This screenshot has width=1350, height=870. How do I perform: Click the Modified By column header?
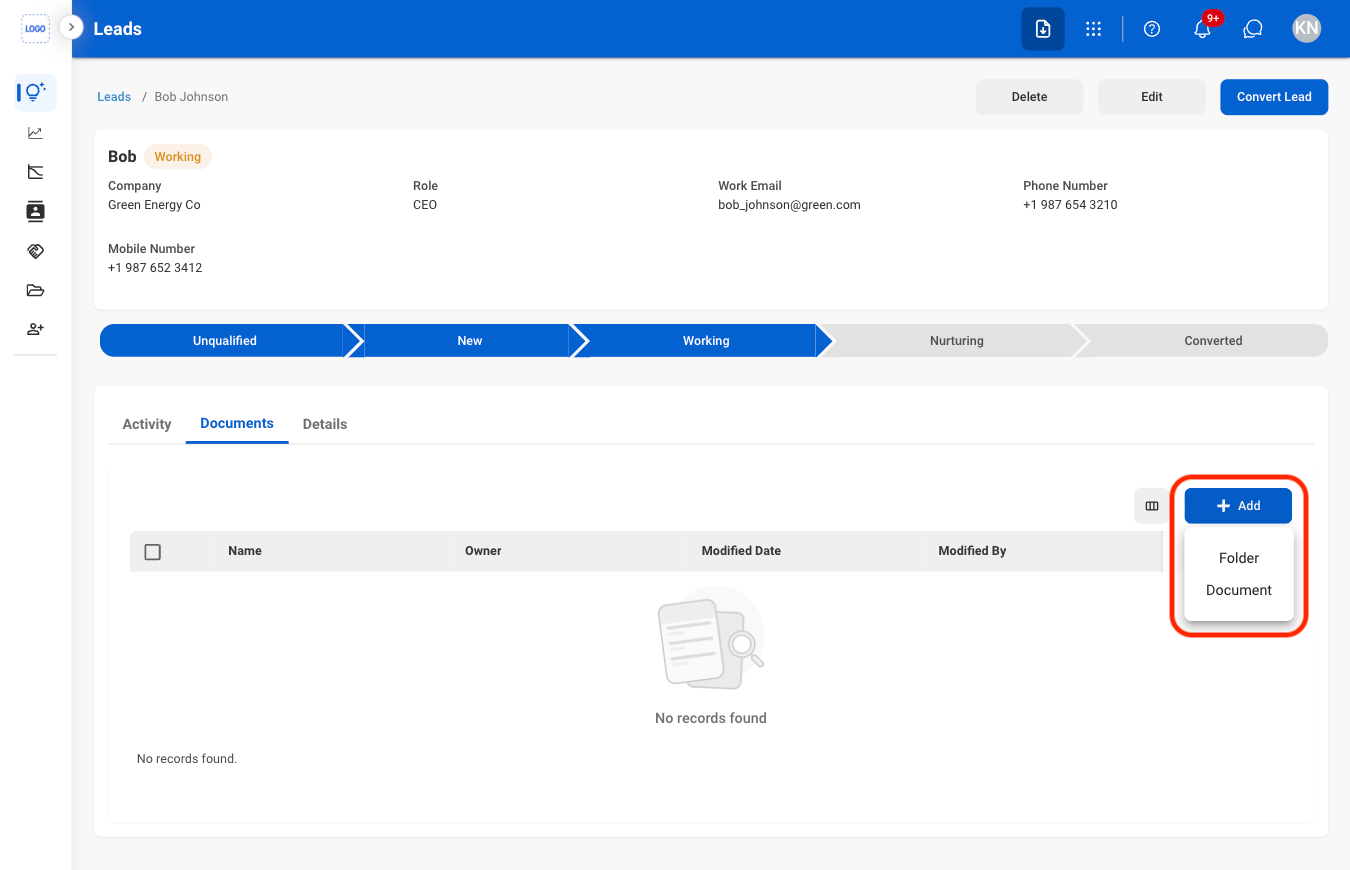click(972, 551)
